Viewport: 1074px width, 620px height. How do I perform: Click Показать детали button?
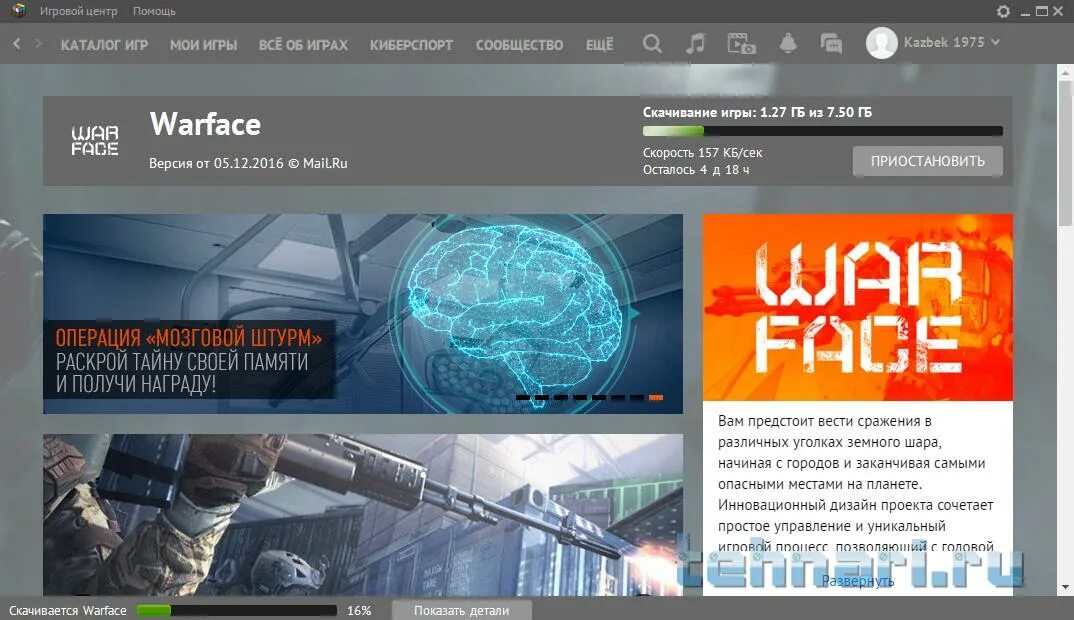click(x=462, y=610)
